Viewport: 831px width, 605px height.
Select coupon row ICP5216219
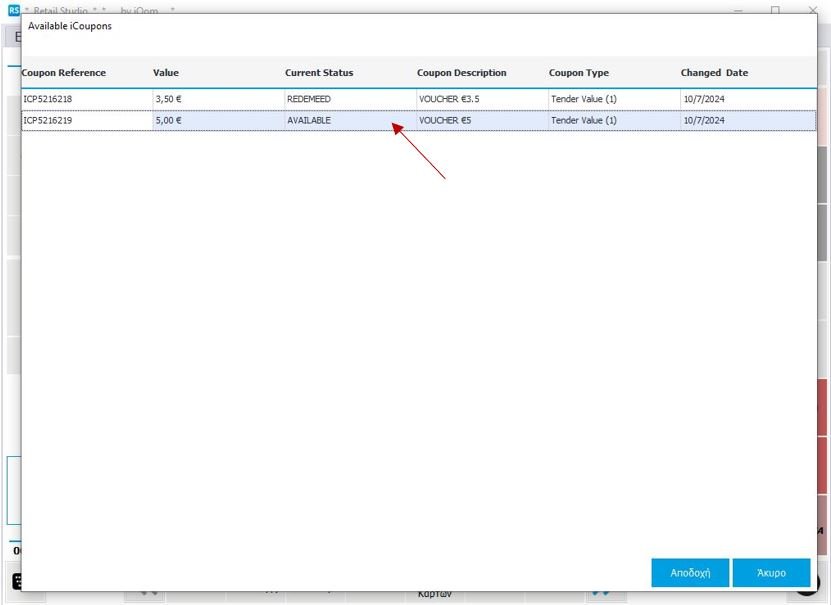tap(48, 120)
